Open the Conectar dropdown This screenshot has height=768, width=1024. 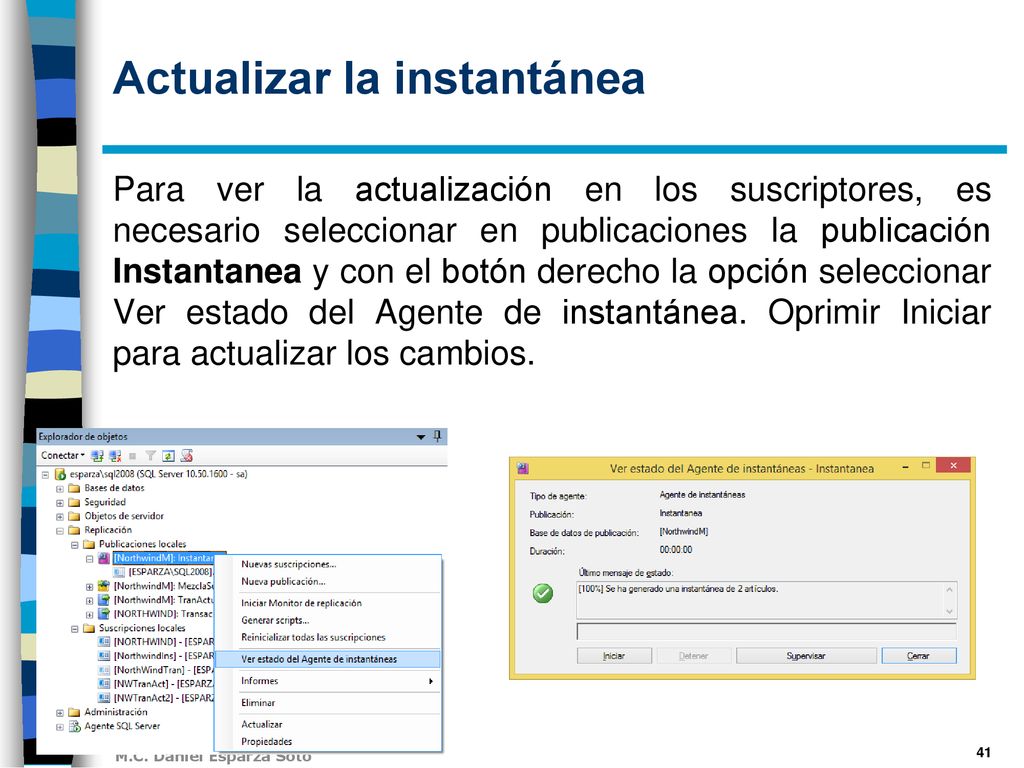63,455
